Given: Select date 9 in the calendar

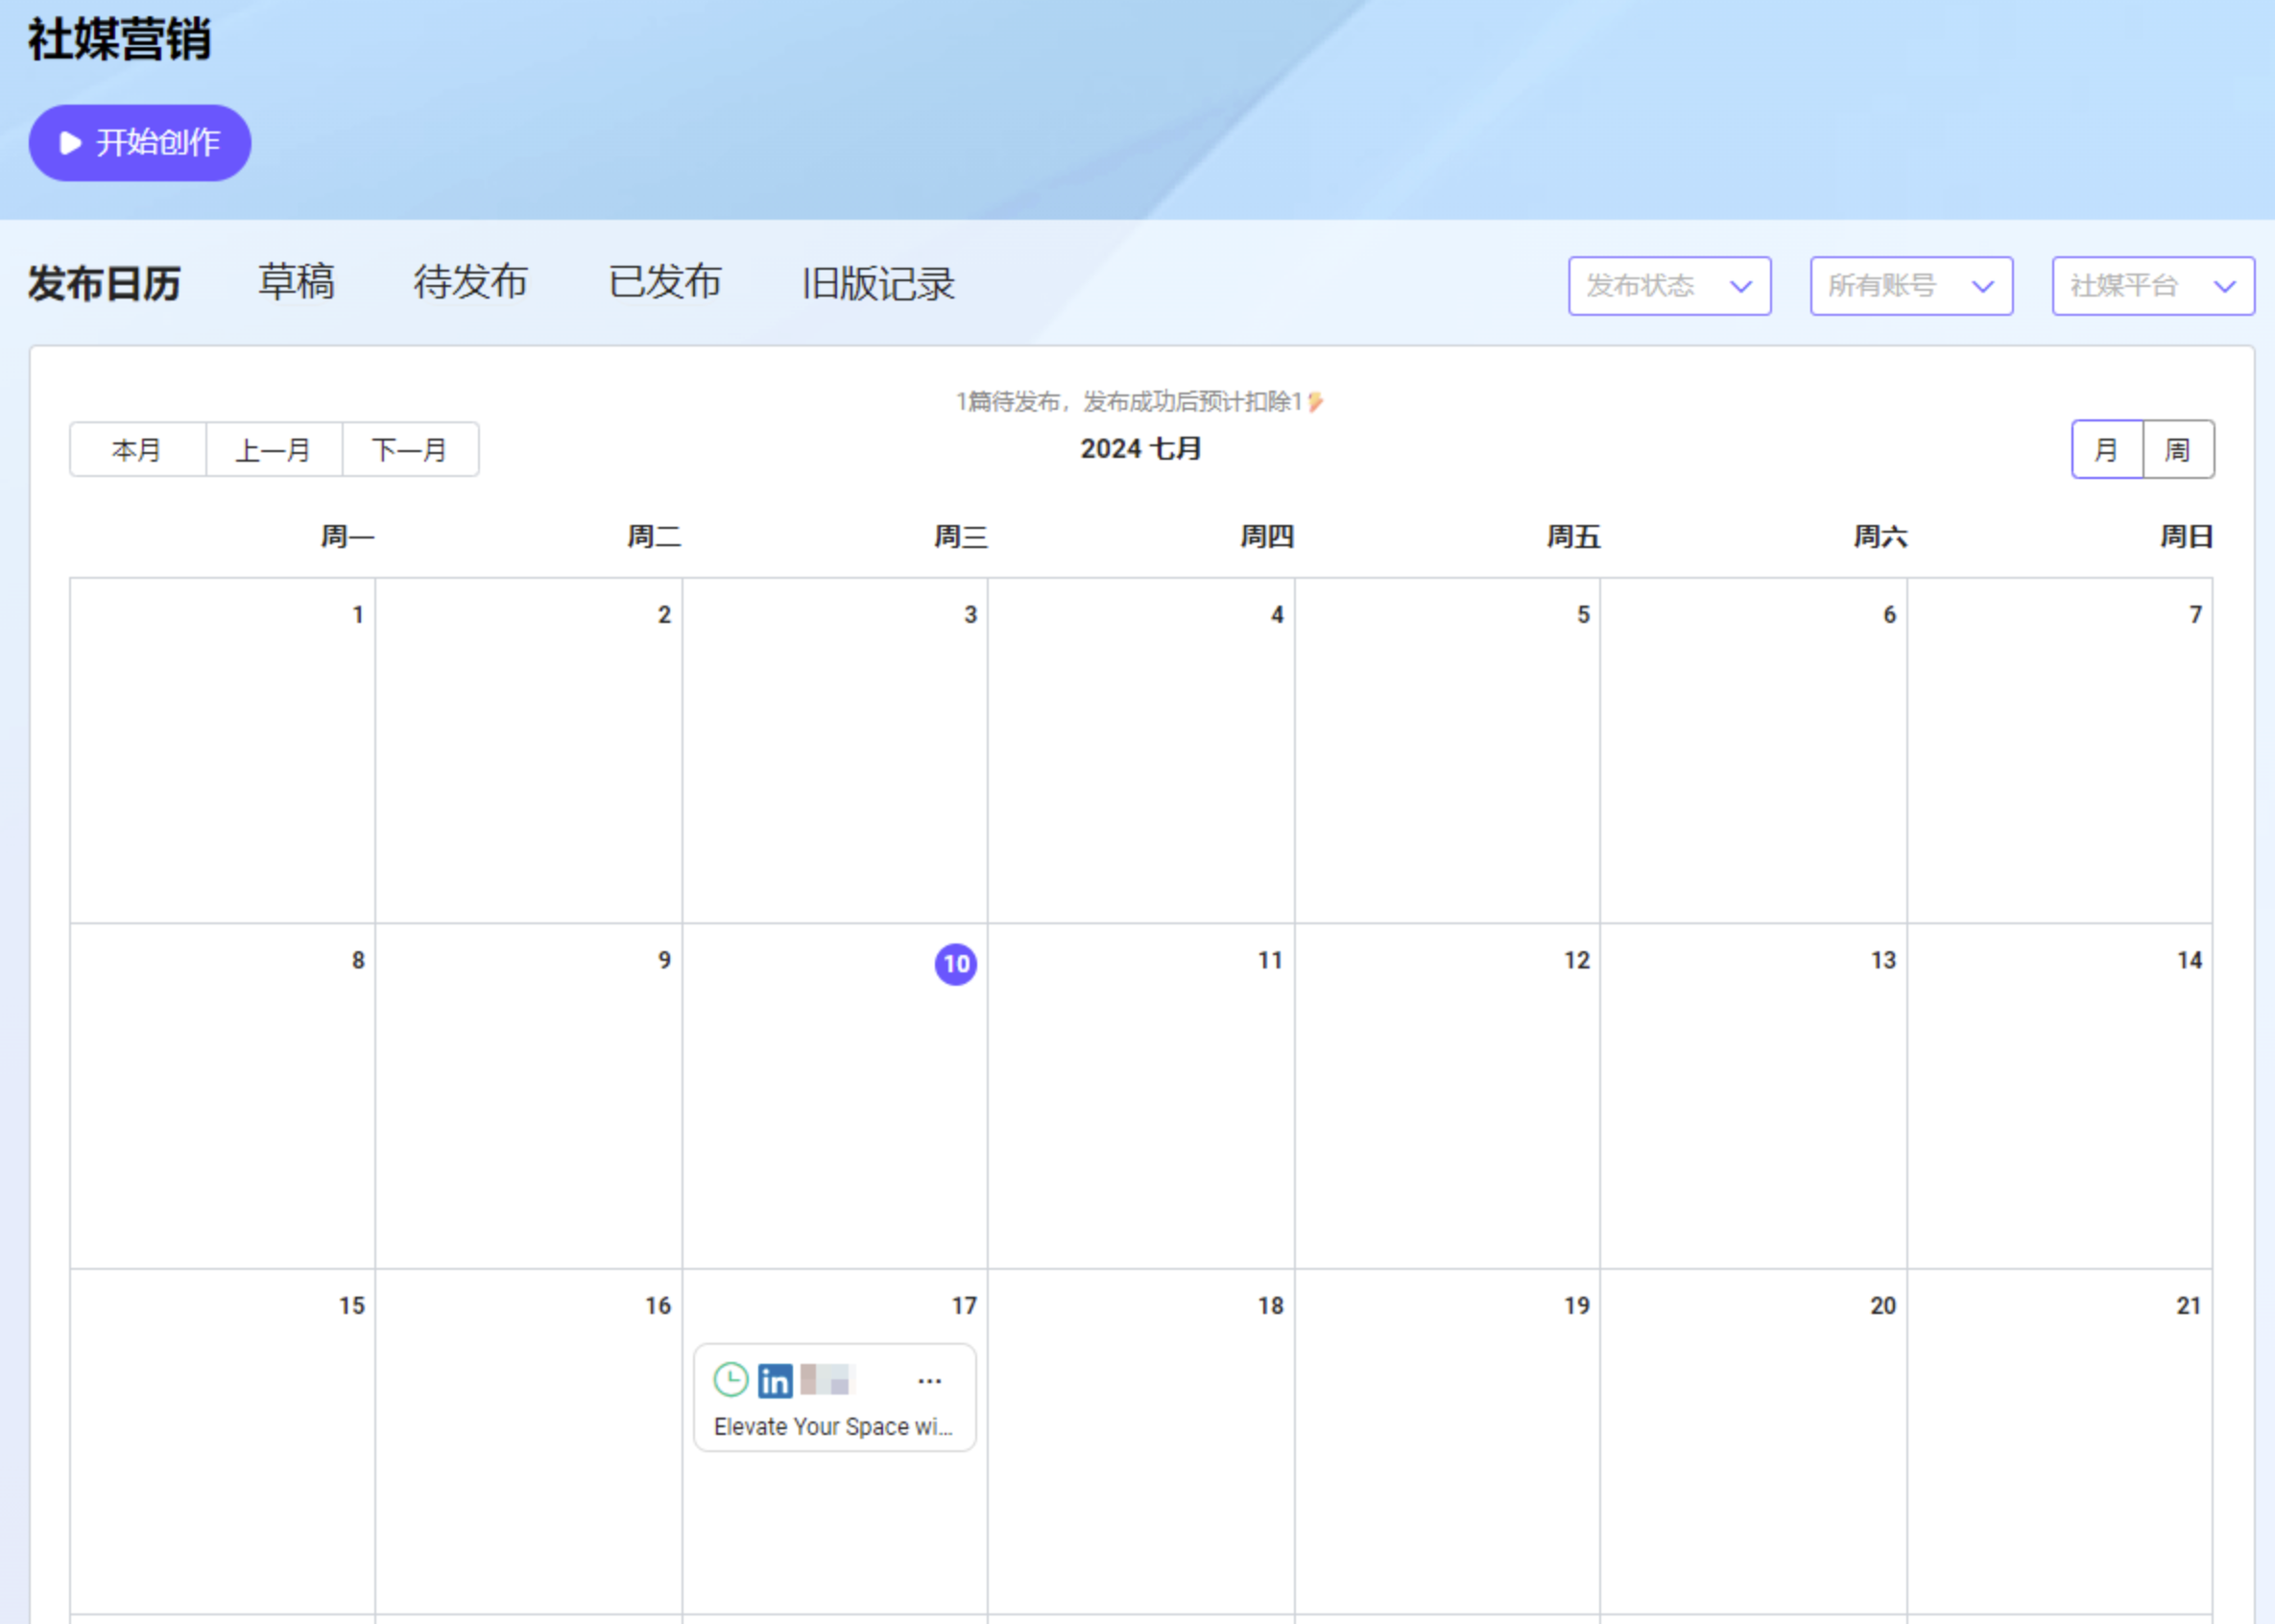Looking at the screenshot, I should [x=664, y=961].
